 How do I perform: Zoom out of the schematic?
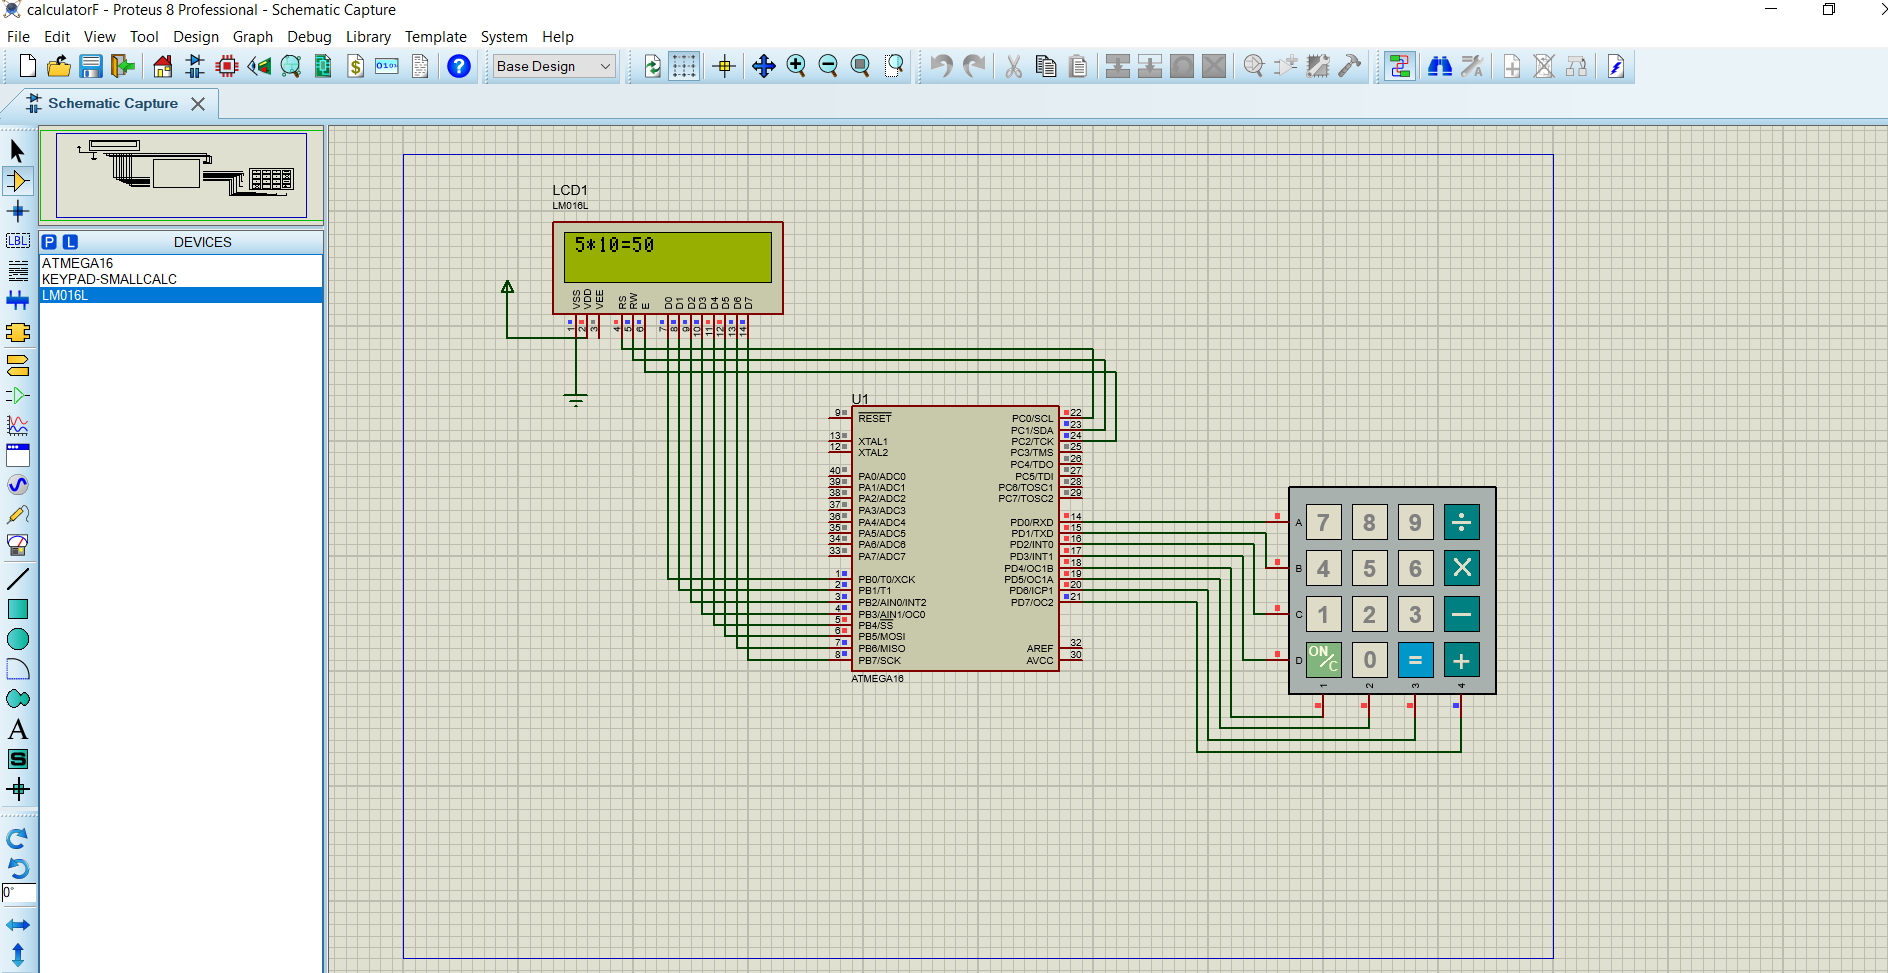pos(829,66)
